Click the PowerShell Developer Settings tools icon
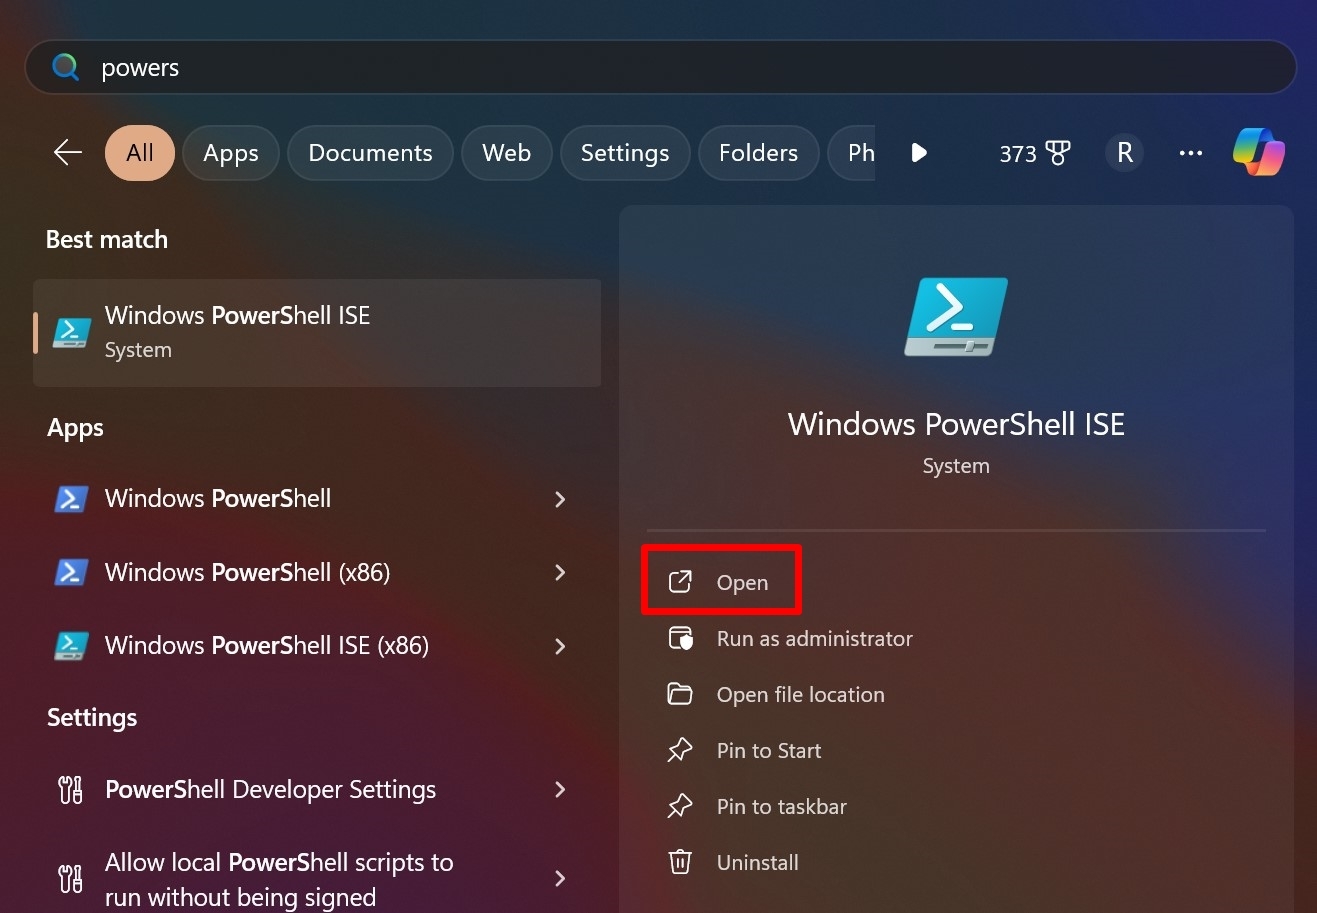The height and width of the screenshot is (913, 1317). (x=70, y=790)
